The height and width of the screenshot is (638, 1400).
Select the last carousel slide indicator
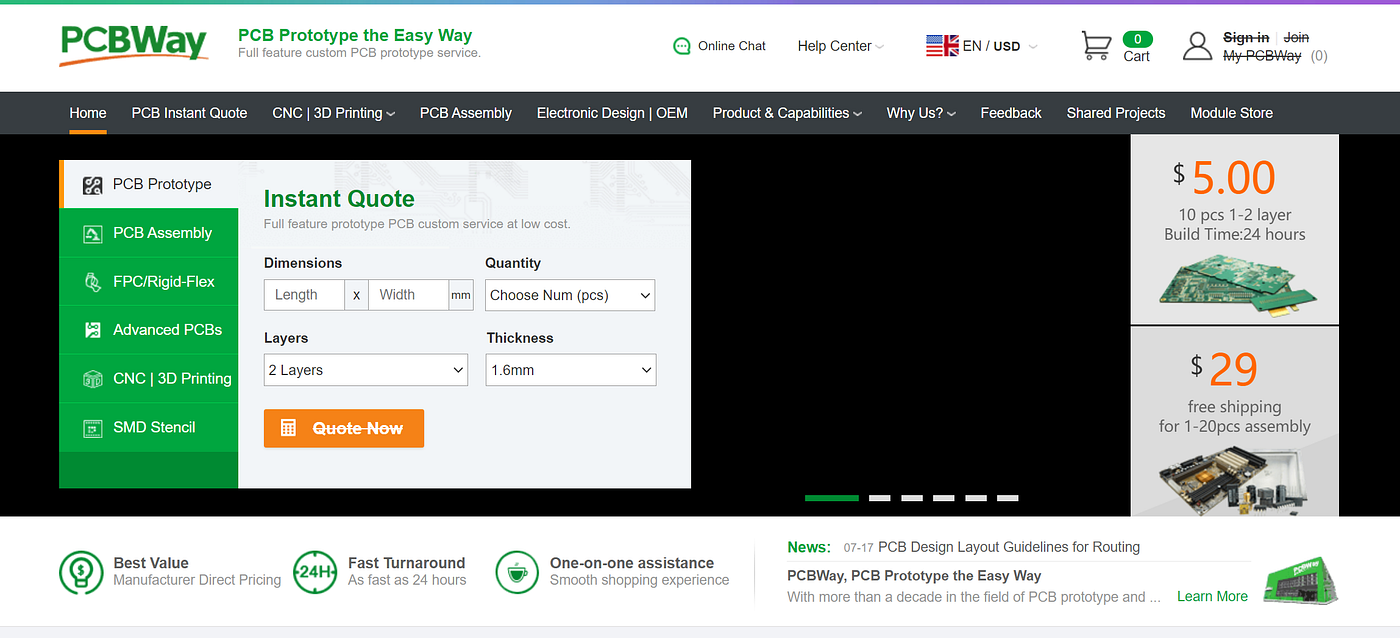tap(1008, 497)
